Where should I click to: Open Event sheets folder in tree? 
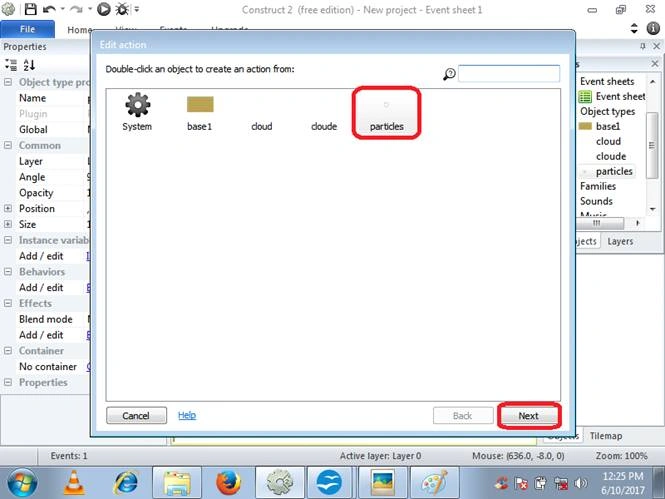pos(607,81)
